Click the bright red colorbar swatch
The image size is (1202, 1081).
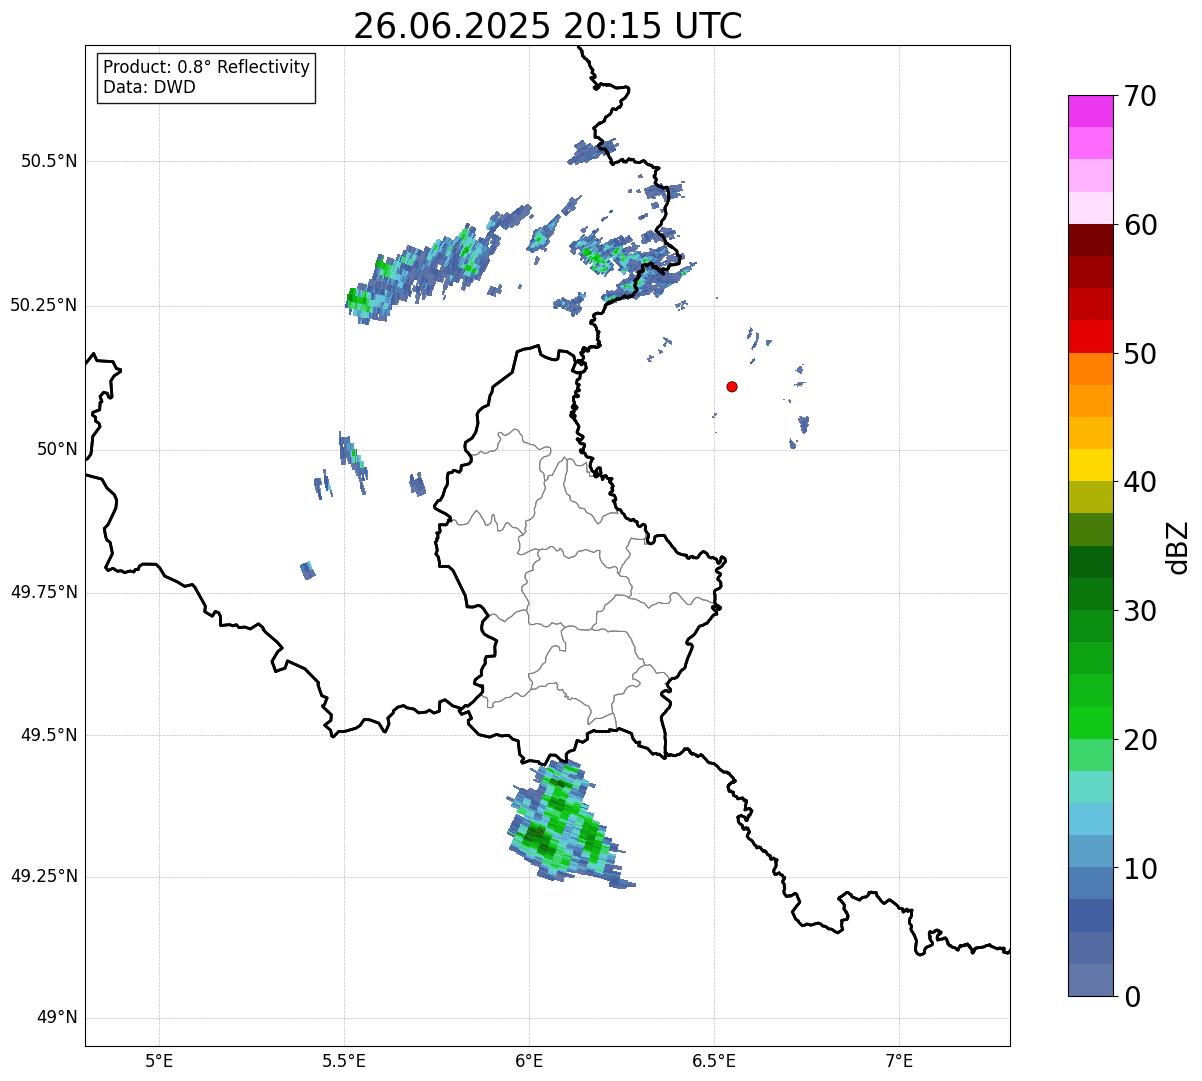[x=1090, y=336]
